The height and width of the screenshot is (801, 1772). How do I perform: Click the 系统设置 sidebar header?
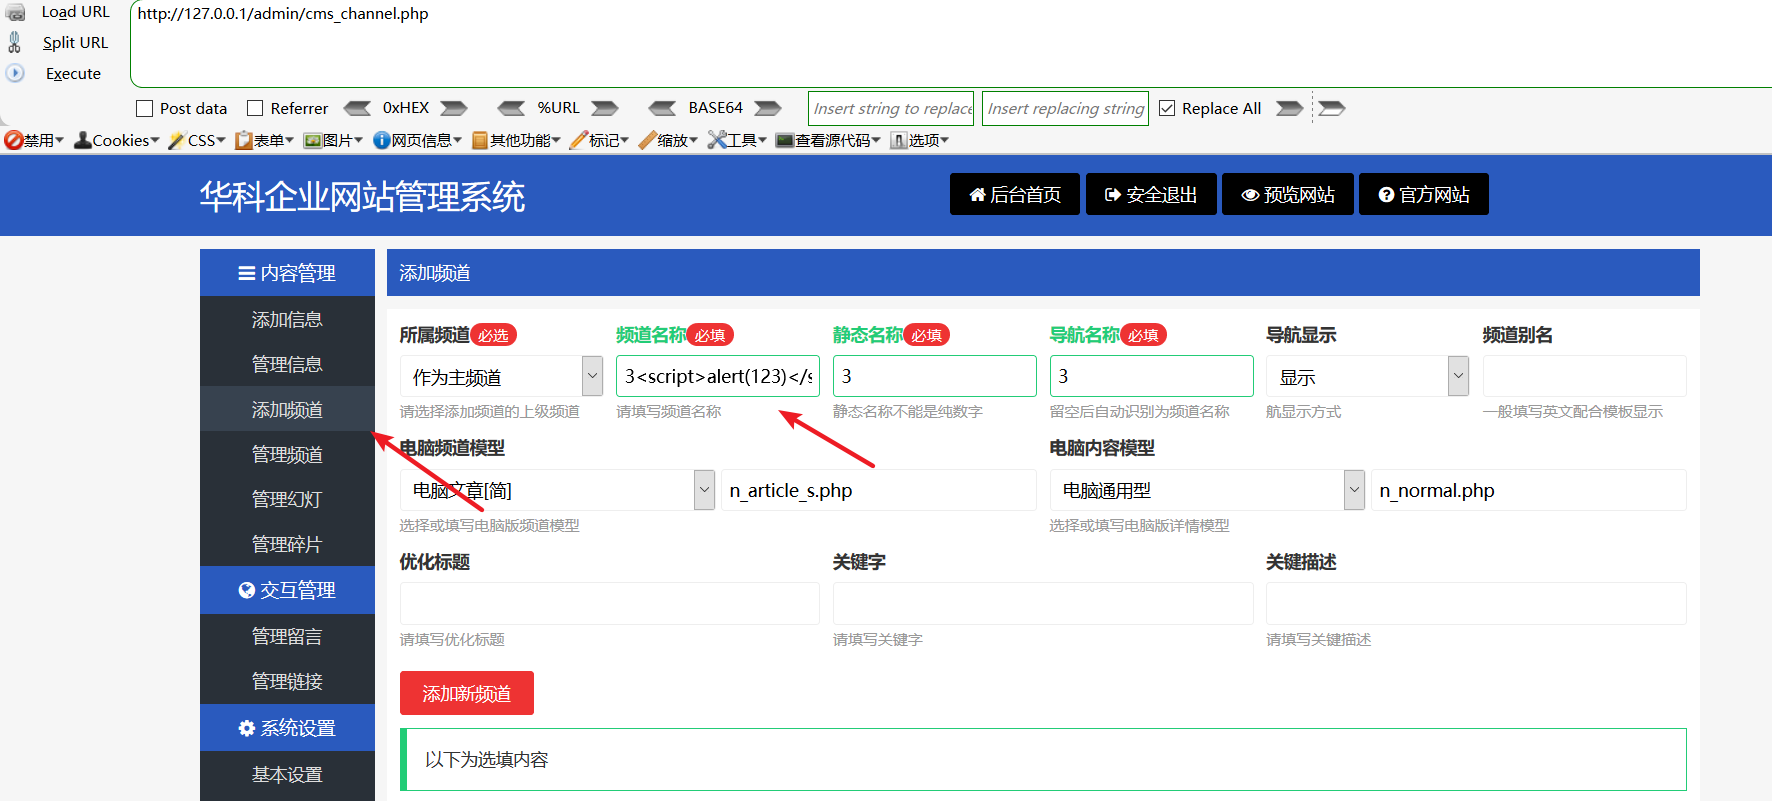[287, 728]
